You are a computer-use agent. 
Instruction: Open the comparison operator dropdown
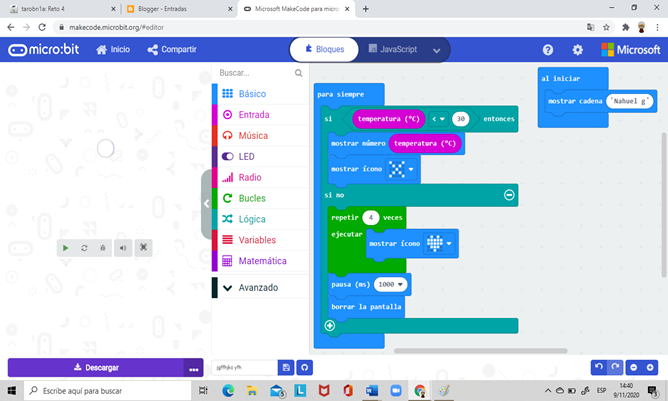pyautogui.click(x=438, y=119)
